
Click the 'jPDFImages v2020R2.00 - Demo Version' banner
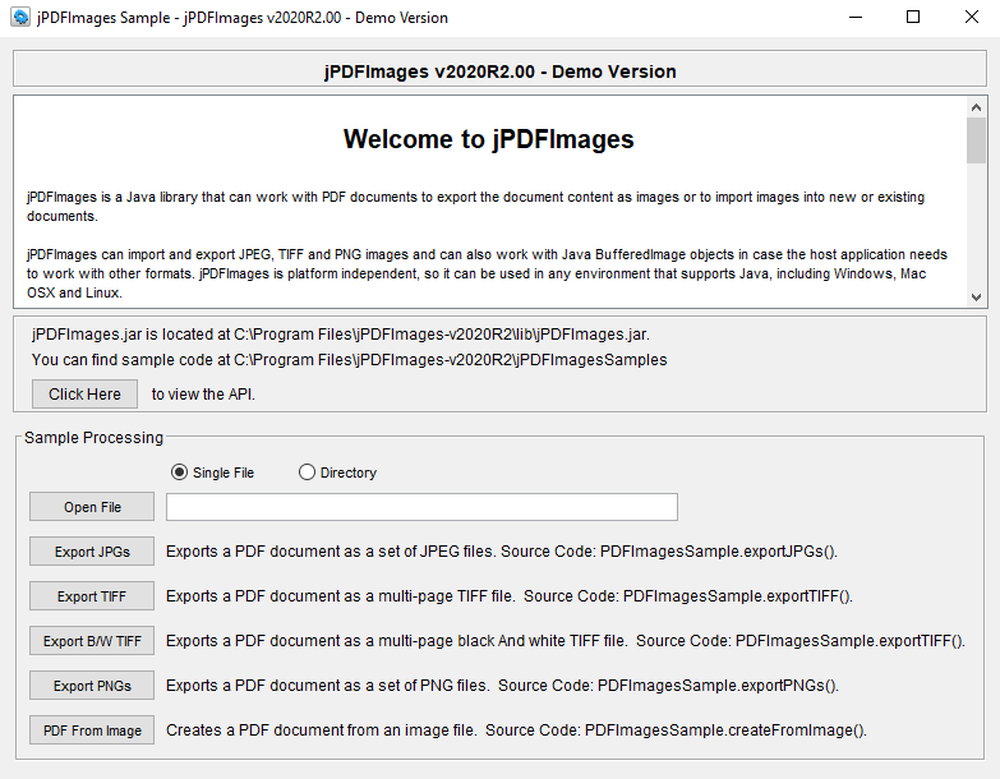pos(500,71)
